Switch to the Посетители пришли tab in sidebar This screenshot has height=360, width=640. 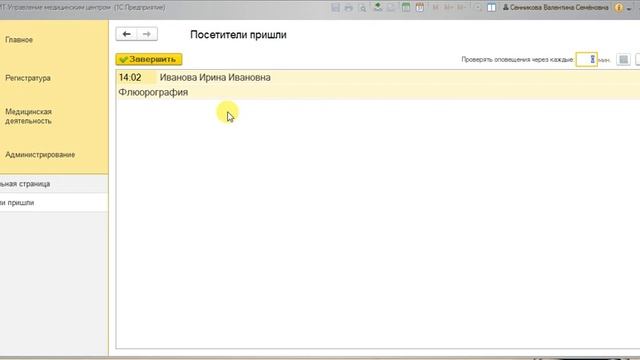point(54,203)
